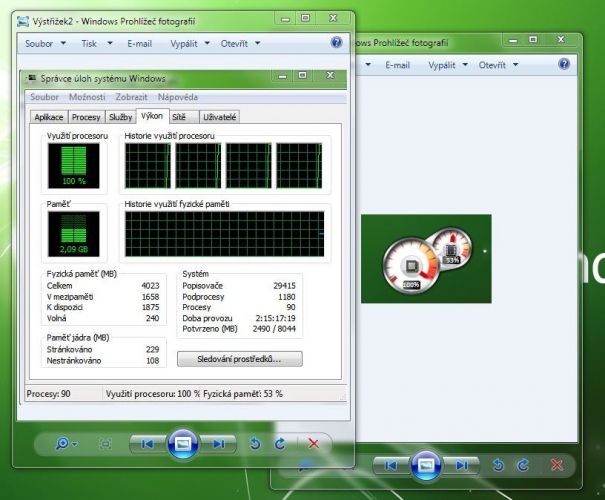Viewport: 605px width, 500px height.
Task: Delete the photo in background viewer
Action: (557, 465)
